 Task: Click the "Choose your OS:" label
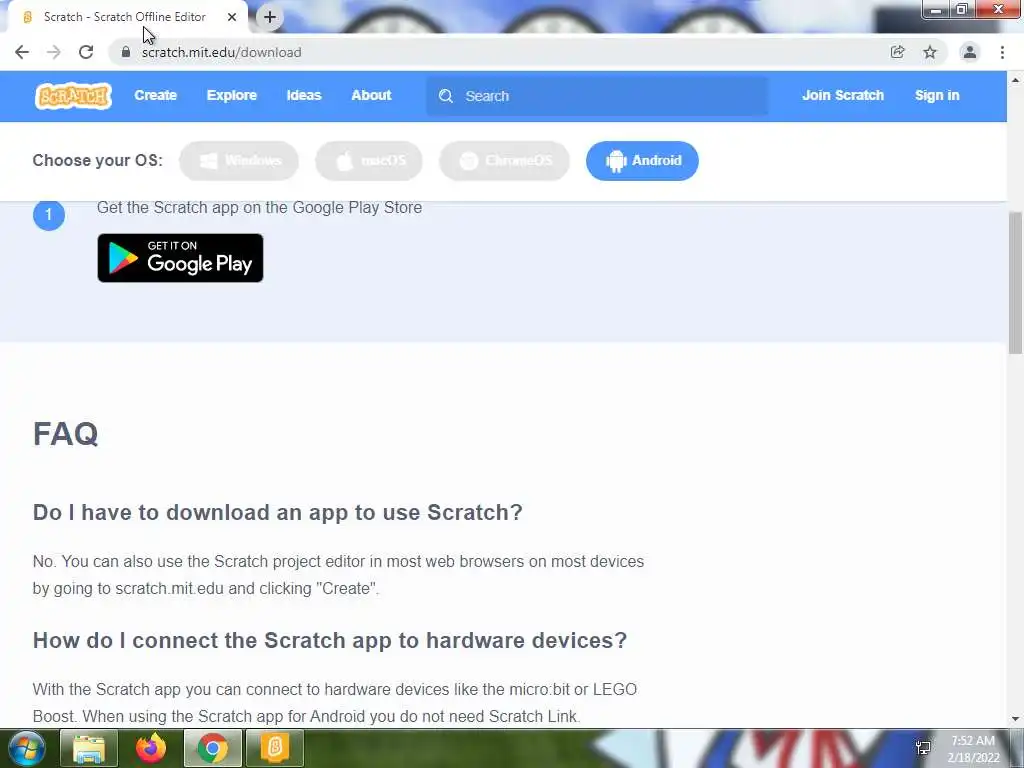click(97, 161)
